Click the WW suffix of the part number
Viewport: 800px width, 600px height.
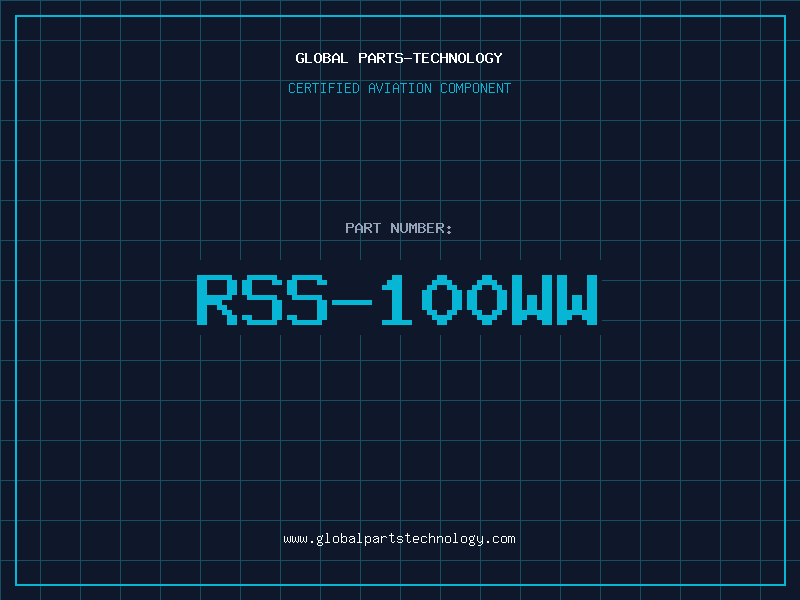point(555,300)
